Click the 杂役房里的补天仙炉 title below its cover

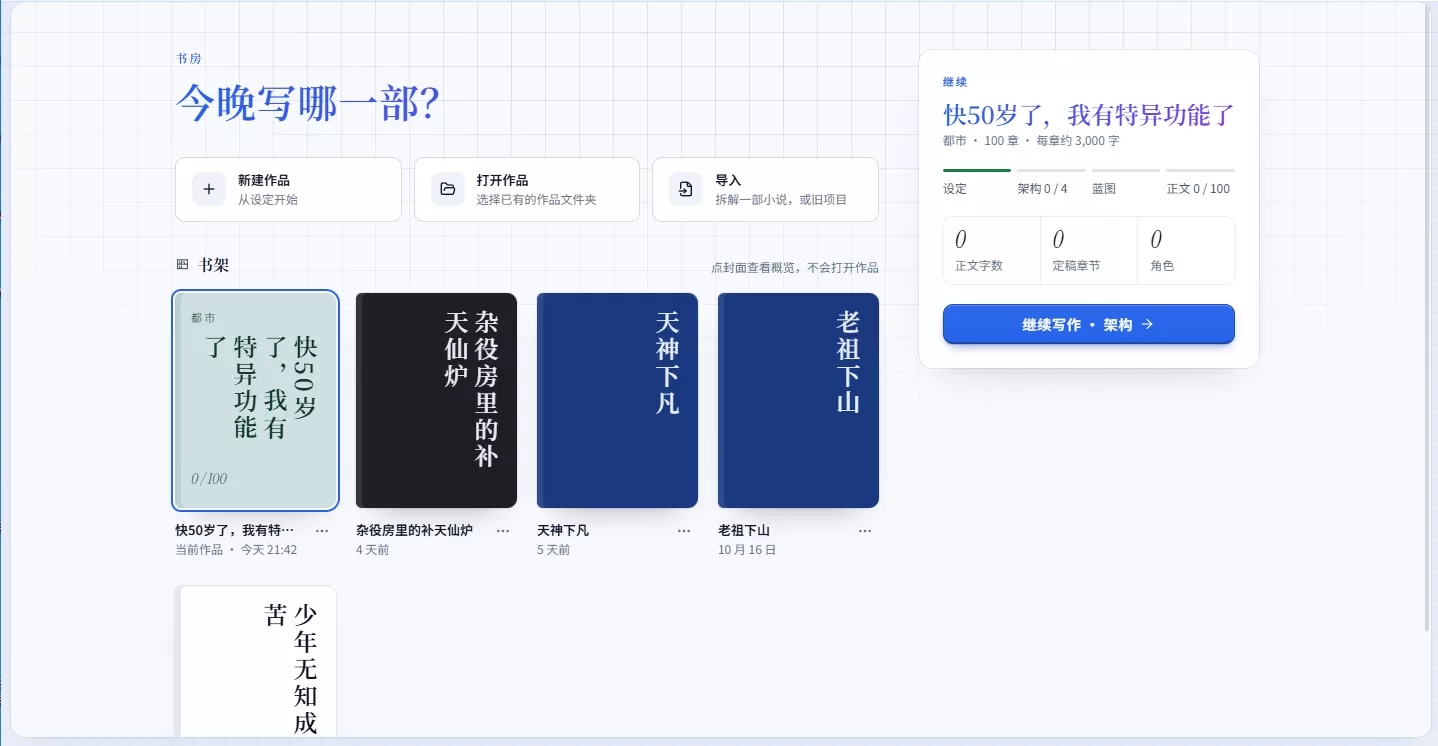414,530
